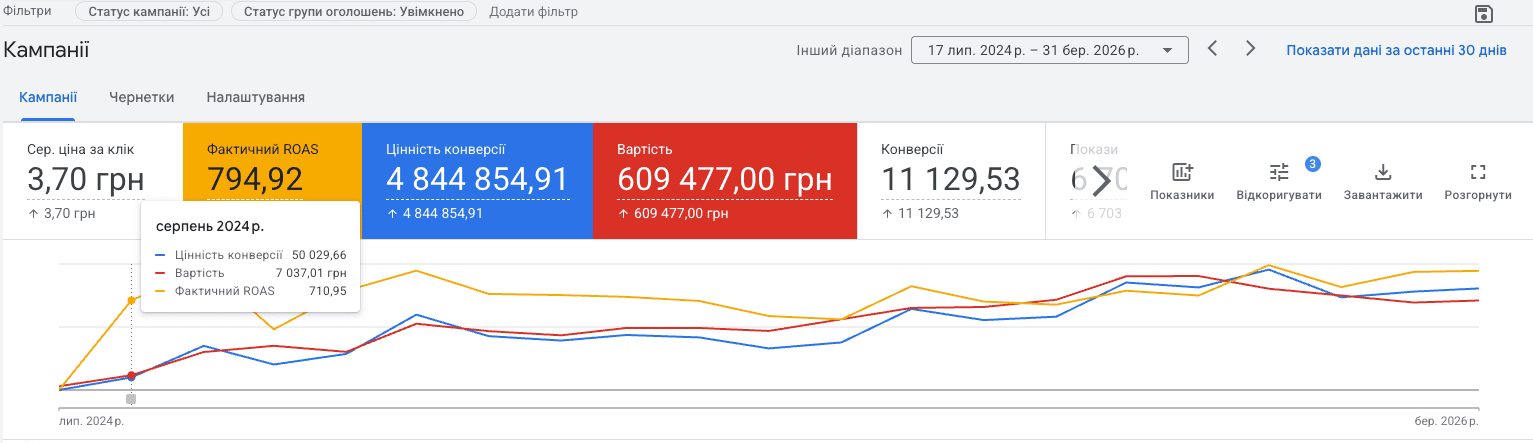Click the tooltip value 50 029,66
The width and height of the screenshot is (1533, 443).
pos(319,255)
